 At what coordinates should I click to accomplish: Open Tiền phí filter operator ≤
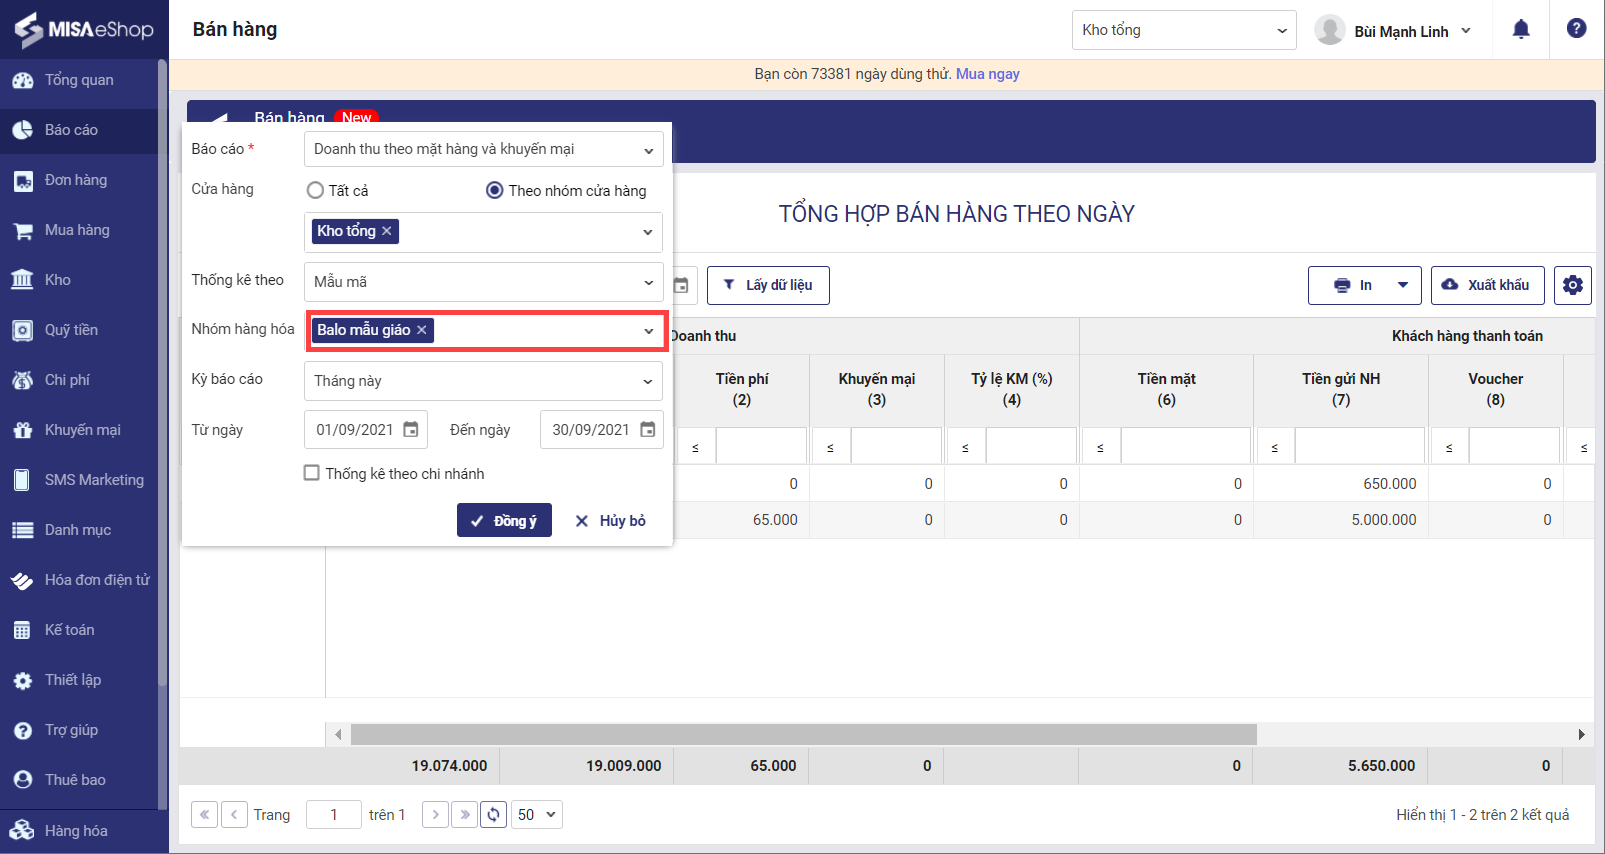(x=695, y=446)
